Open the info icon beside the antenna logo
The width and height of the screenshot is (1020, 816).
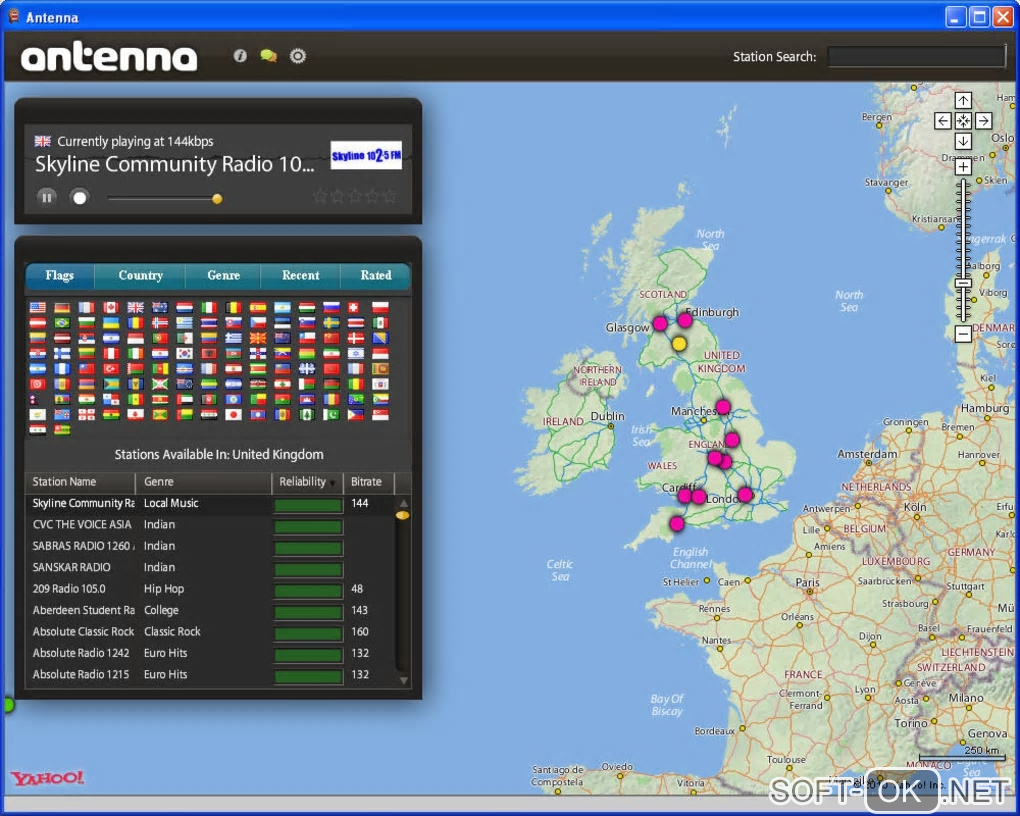[240, 56]
